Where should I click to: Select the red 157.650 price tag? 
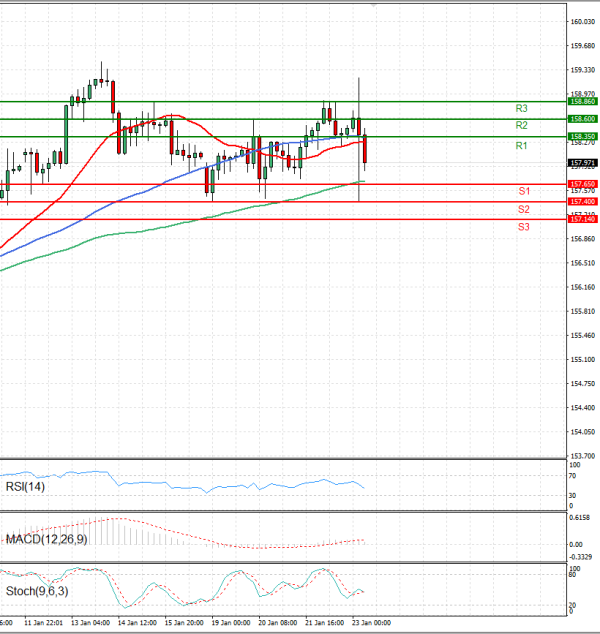(x=582, y=184)
